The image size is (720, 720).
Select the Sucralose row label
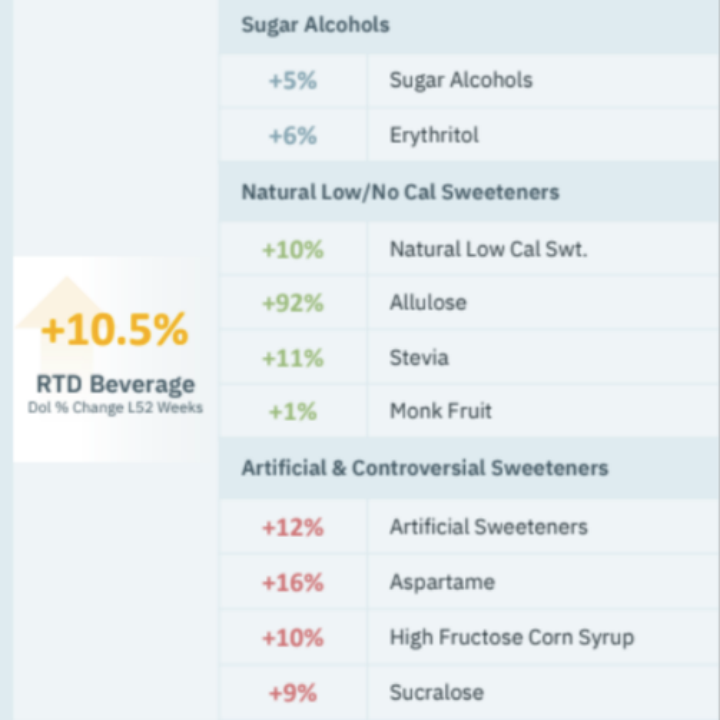pyautogui.click(x=437, y=692)
